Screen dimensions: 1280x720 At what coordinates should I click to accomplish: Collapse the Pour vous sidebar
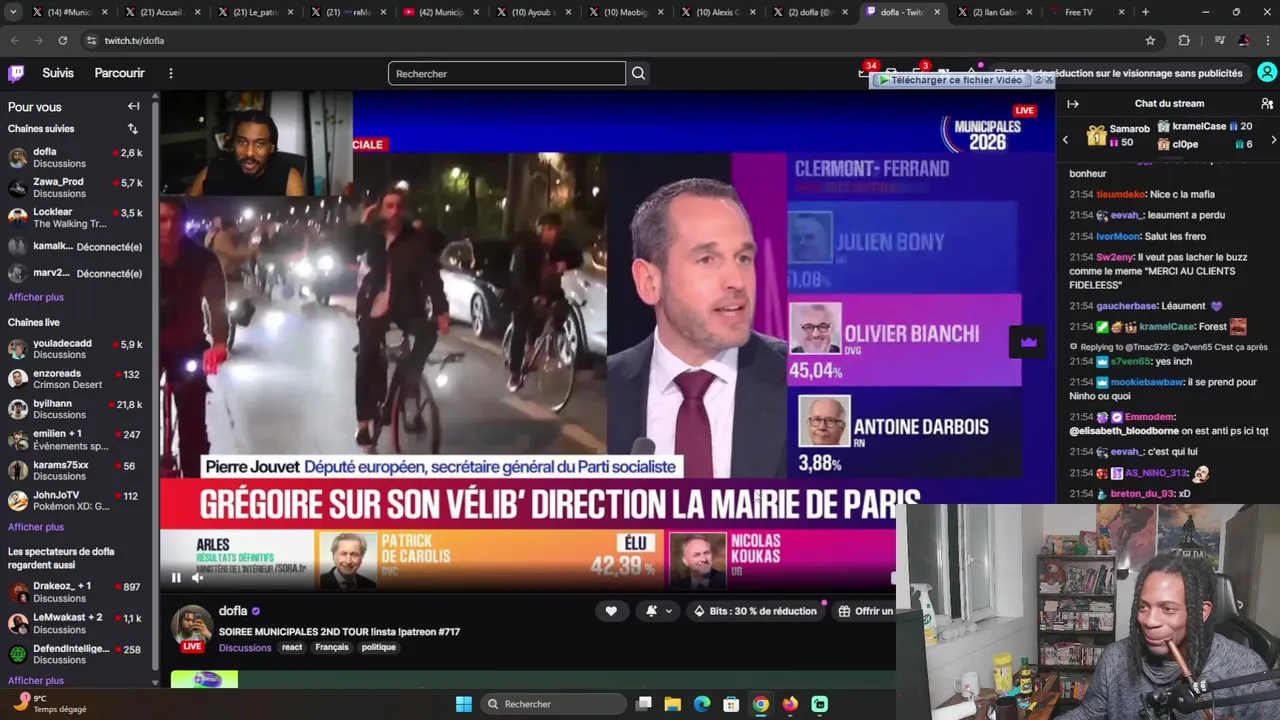point(133,106)
